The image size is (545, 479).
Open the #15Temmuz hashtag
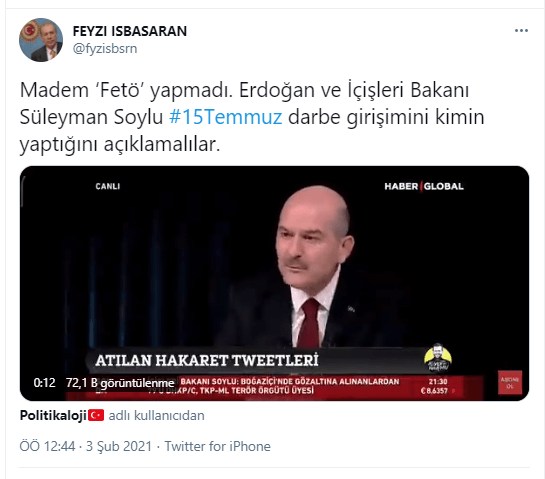click(225, 117)
